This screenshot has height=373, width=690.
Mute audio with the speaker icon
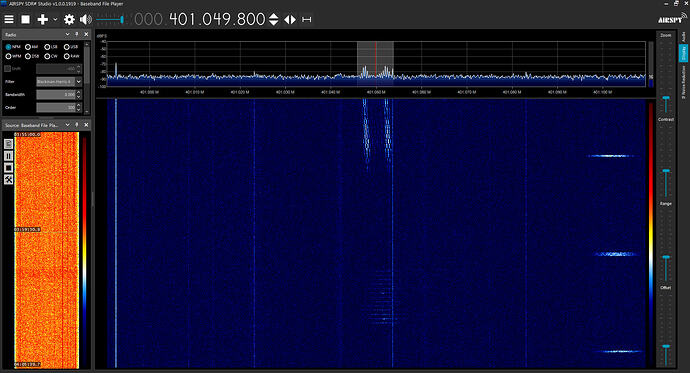(85, 19)
